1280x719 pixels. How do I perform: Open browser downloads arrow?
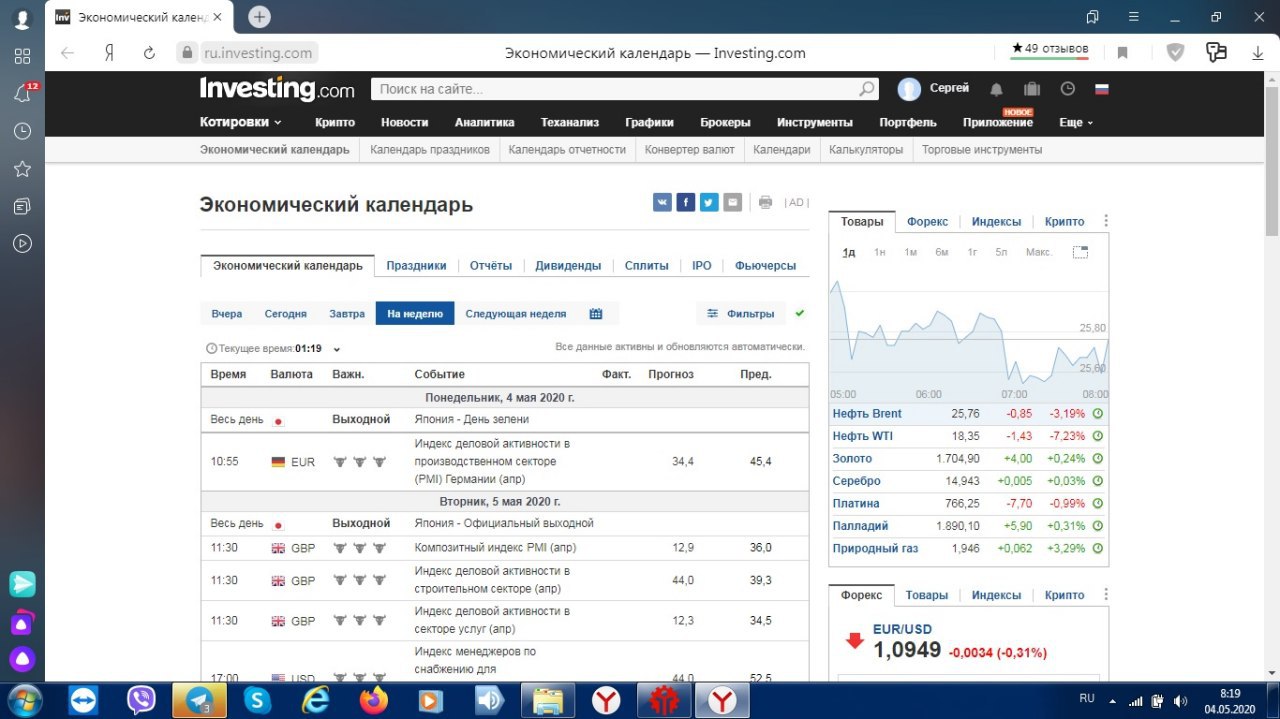(1257, 53)
